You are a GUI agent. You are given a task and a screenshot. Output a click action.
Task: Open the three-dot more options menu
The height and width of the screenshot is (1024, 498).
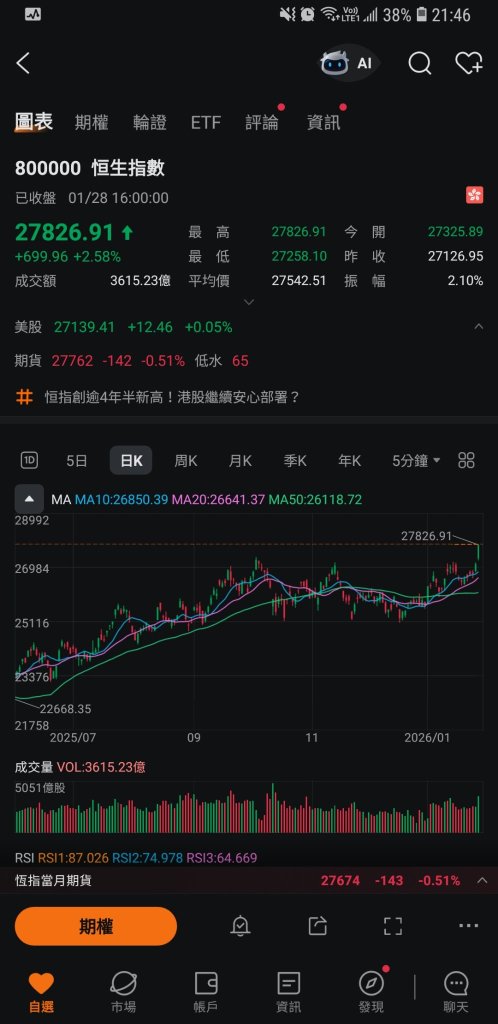click(469, 925)
